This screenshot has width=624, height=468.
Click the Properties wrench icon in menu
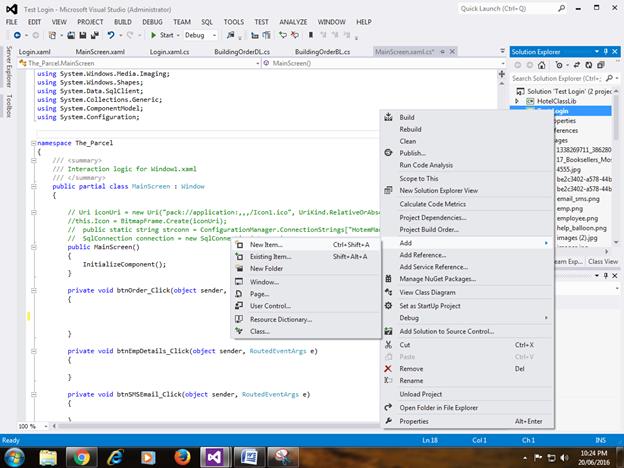389,421
